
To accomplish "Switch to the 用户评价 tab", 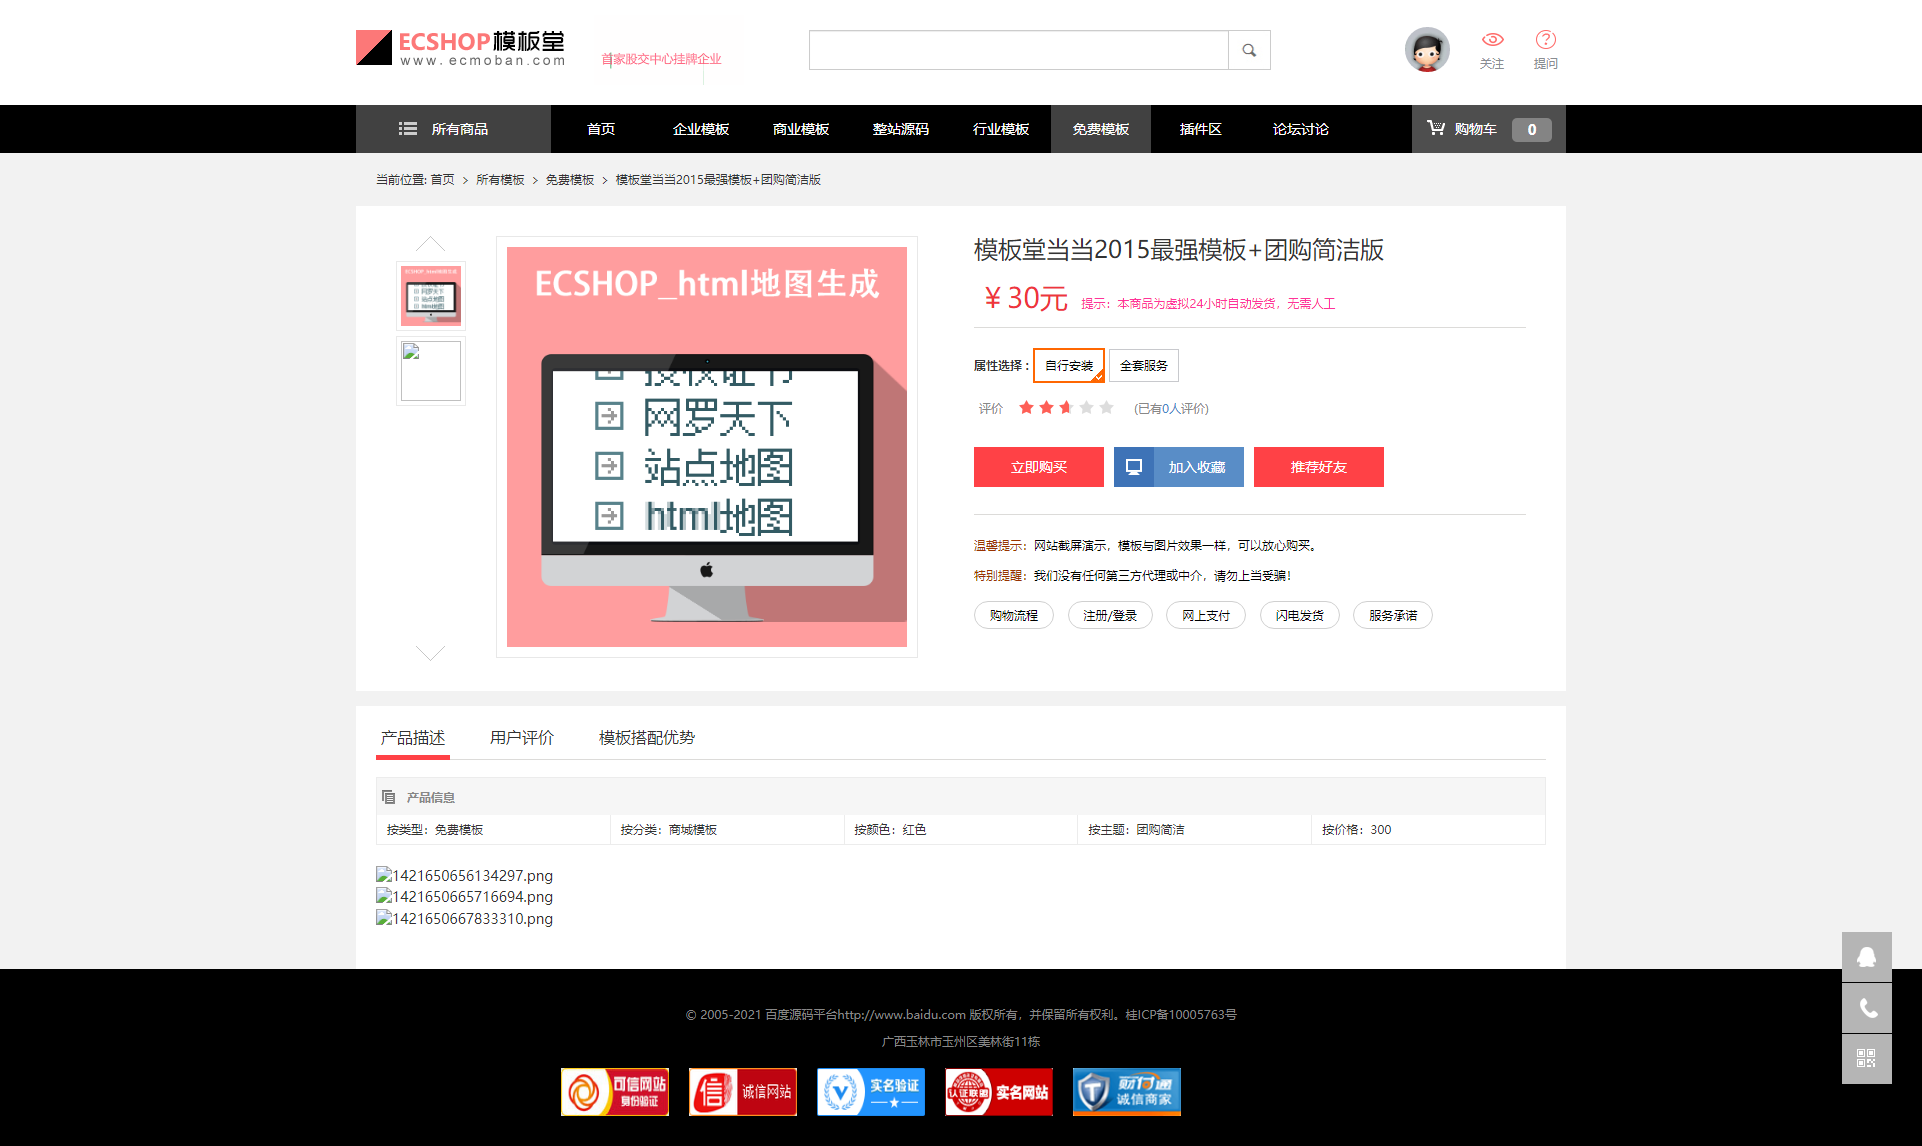I will tap(522, 738).
